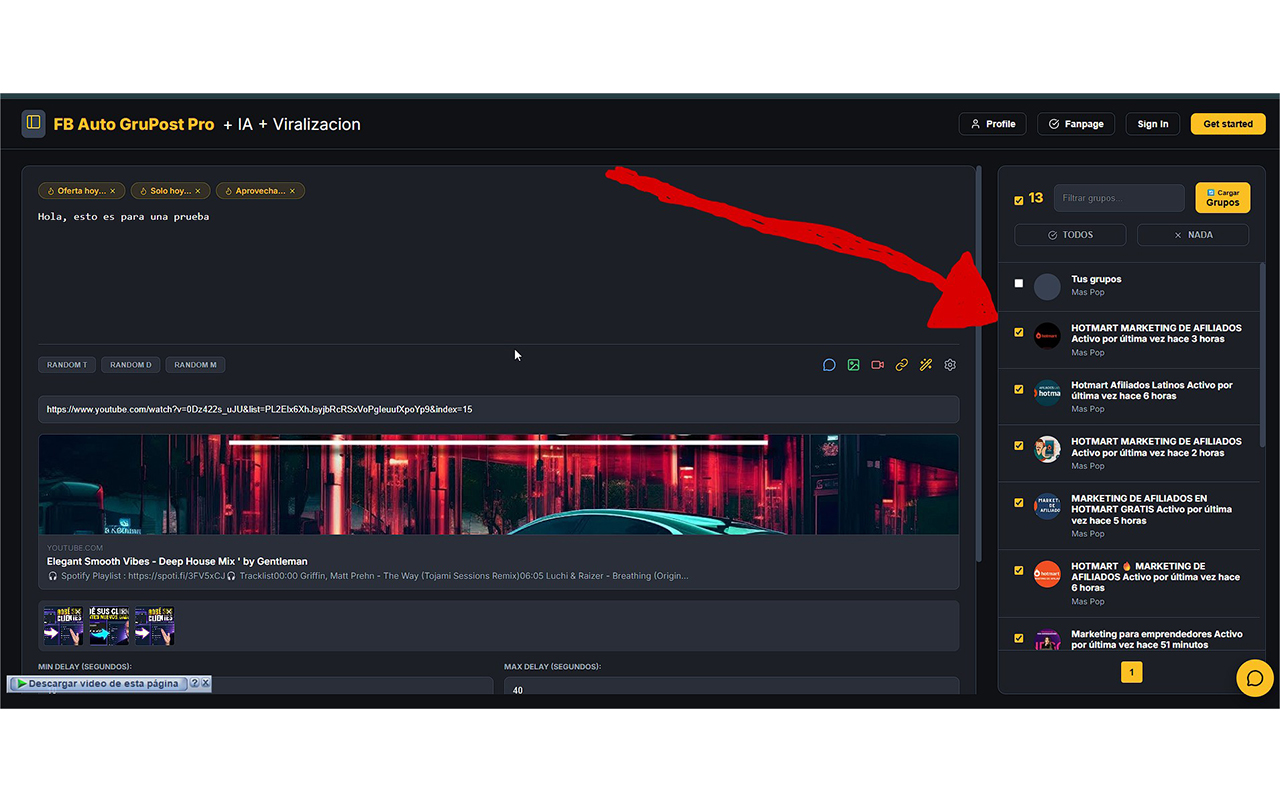Viewport: 1280px width, 800px height.
Task: Click the 'FB Auto GruPost Pro' title
Action: pyautogui.click(x=134, y=124)
